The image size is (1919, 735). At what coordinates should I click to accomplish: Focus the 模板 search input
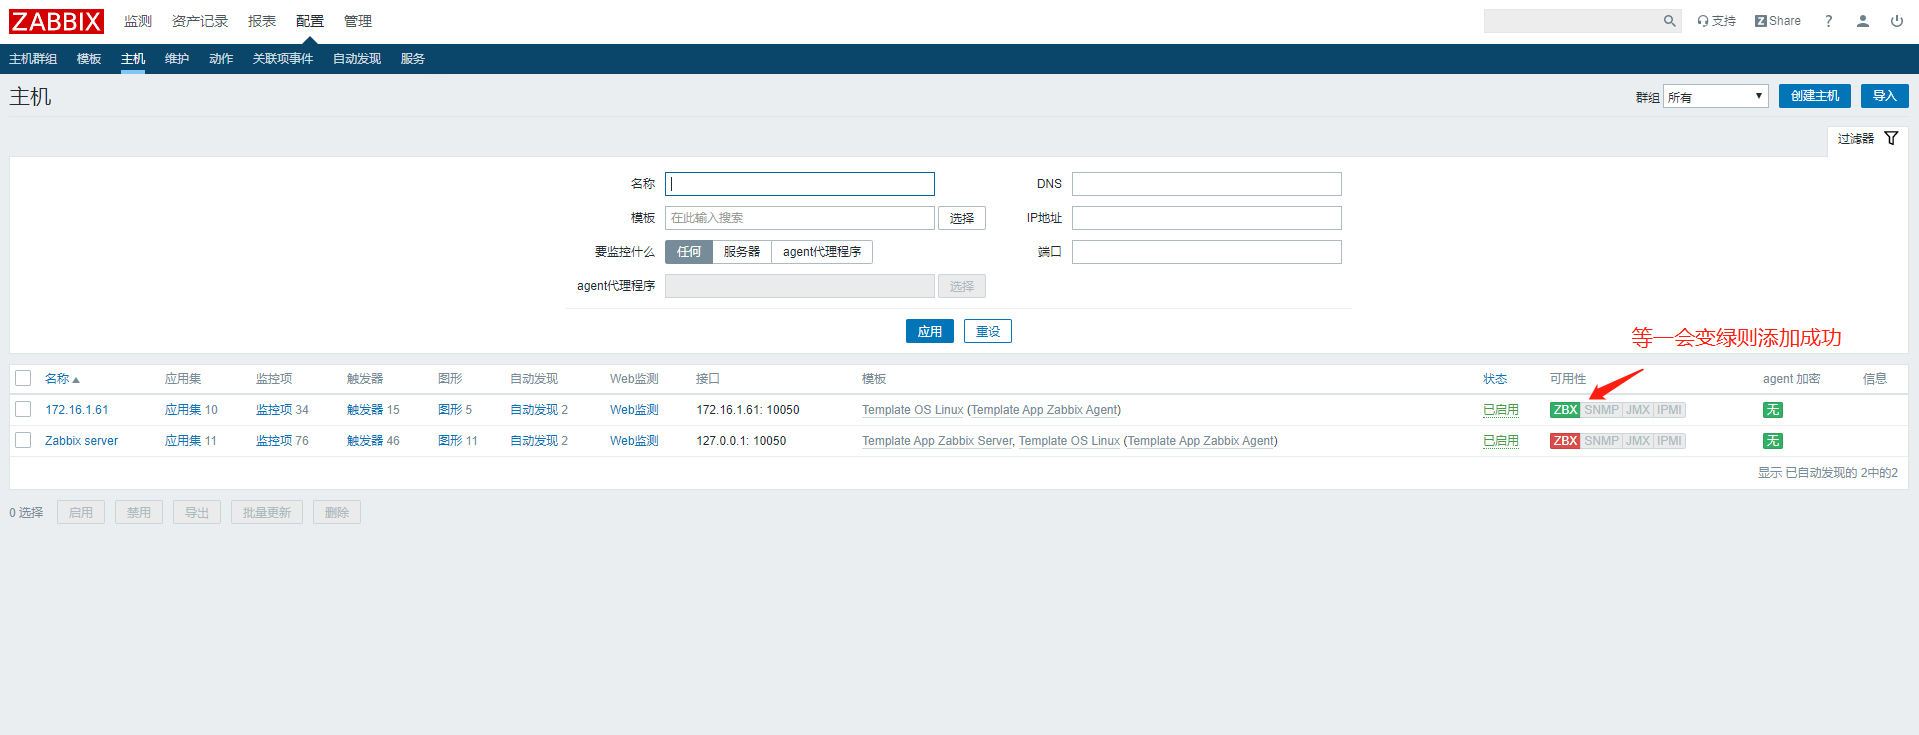[800, 218]
